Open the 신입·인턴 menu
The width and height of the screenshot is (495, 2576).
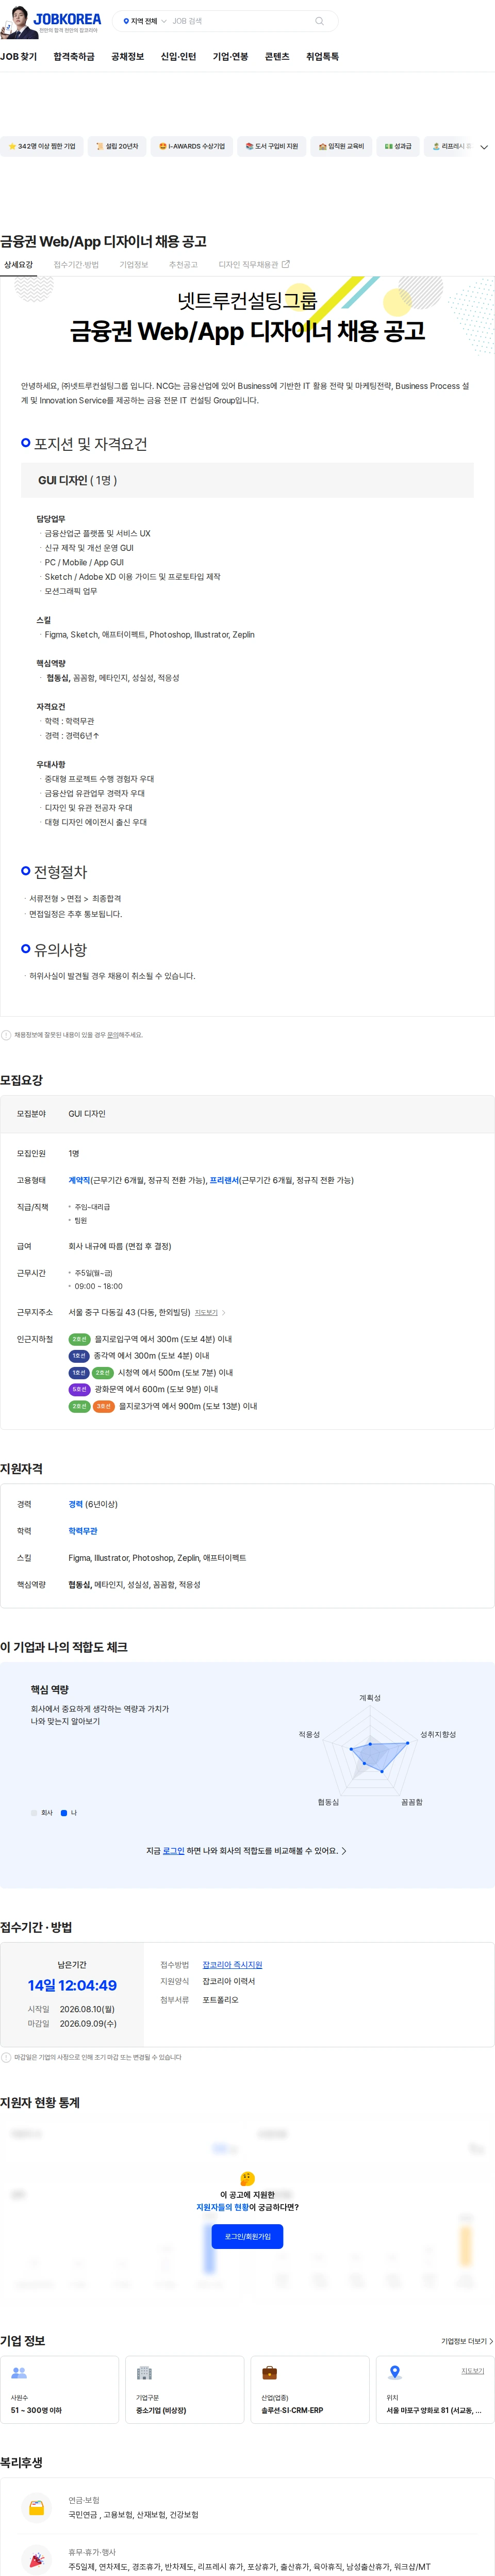point(178,57)
